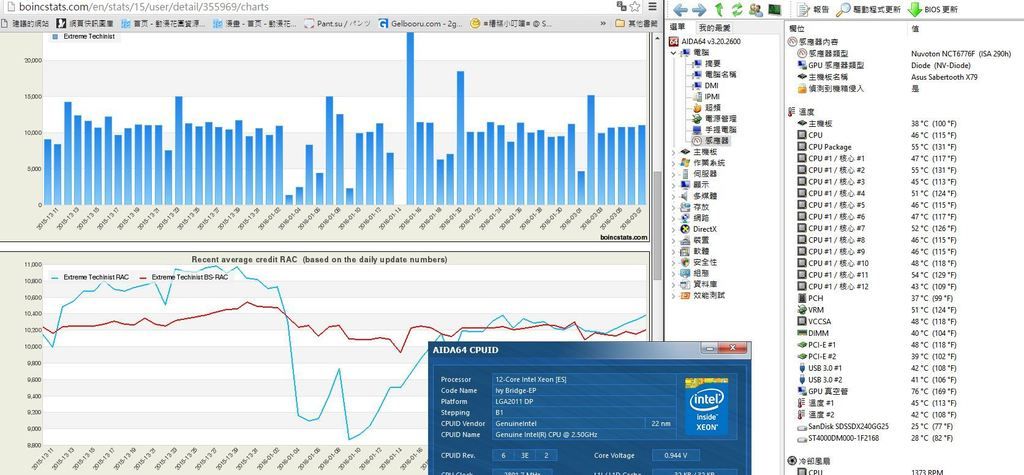Expand the 顯示 tree node
Screen dimensions: 1024x475
pyautogui.click(x=674, y=185)
